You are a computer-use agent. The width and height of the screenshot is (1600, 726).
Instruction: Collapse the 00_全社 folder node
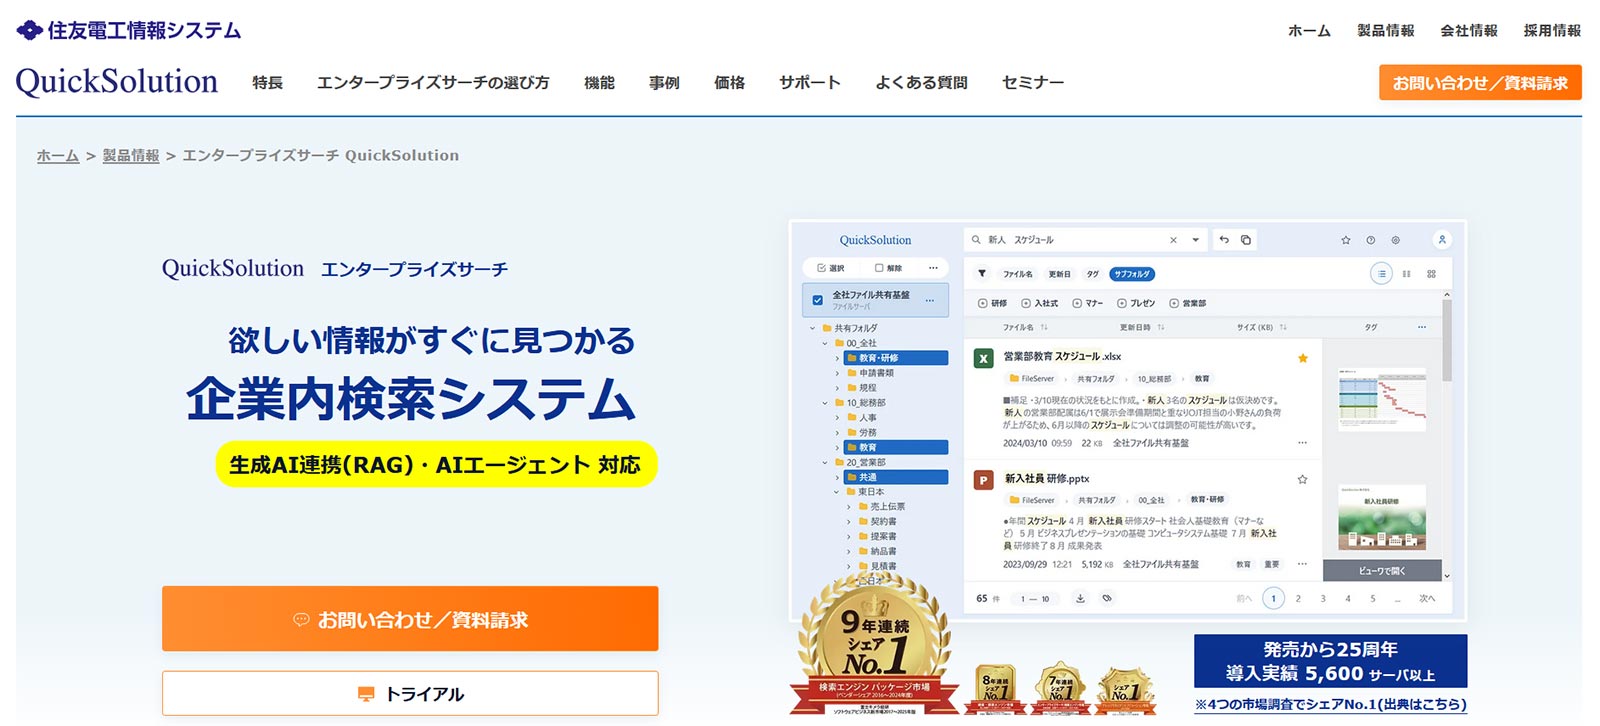(x=825, y=343)
